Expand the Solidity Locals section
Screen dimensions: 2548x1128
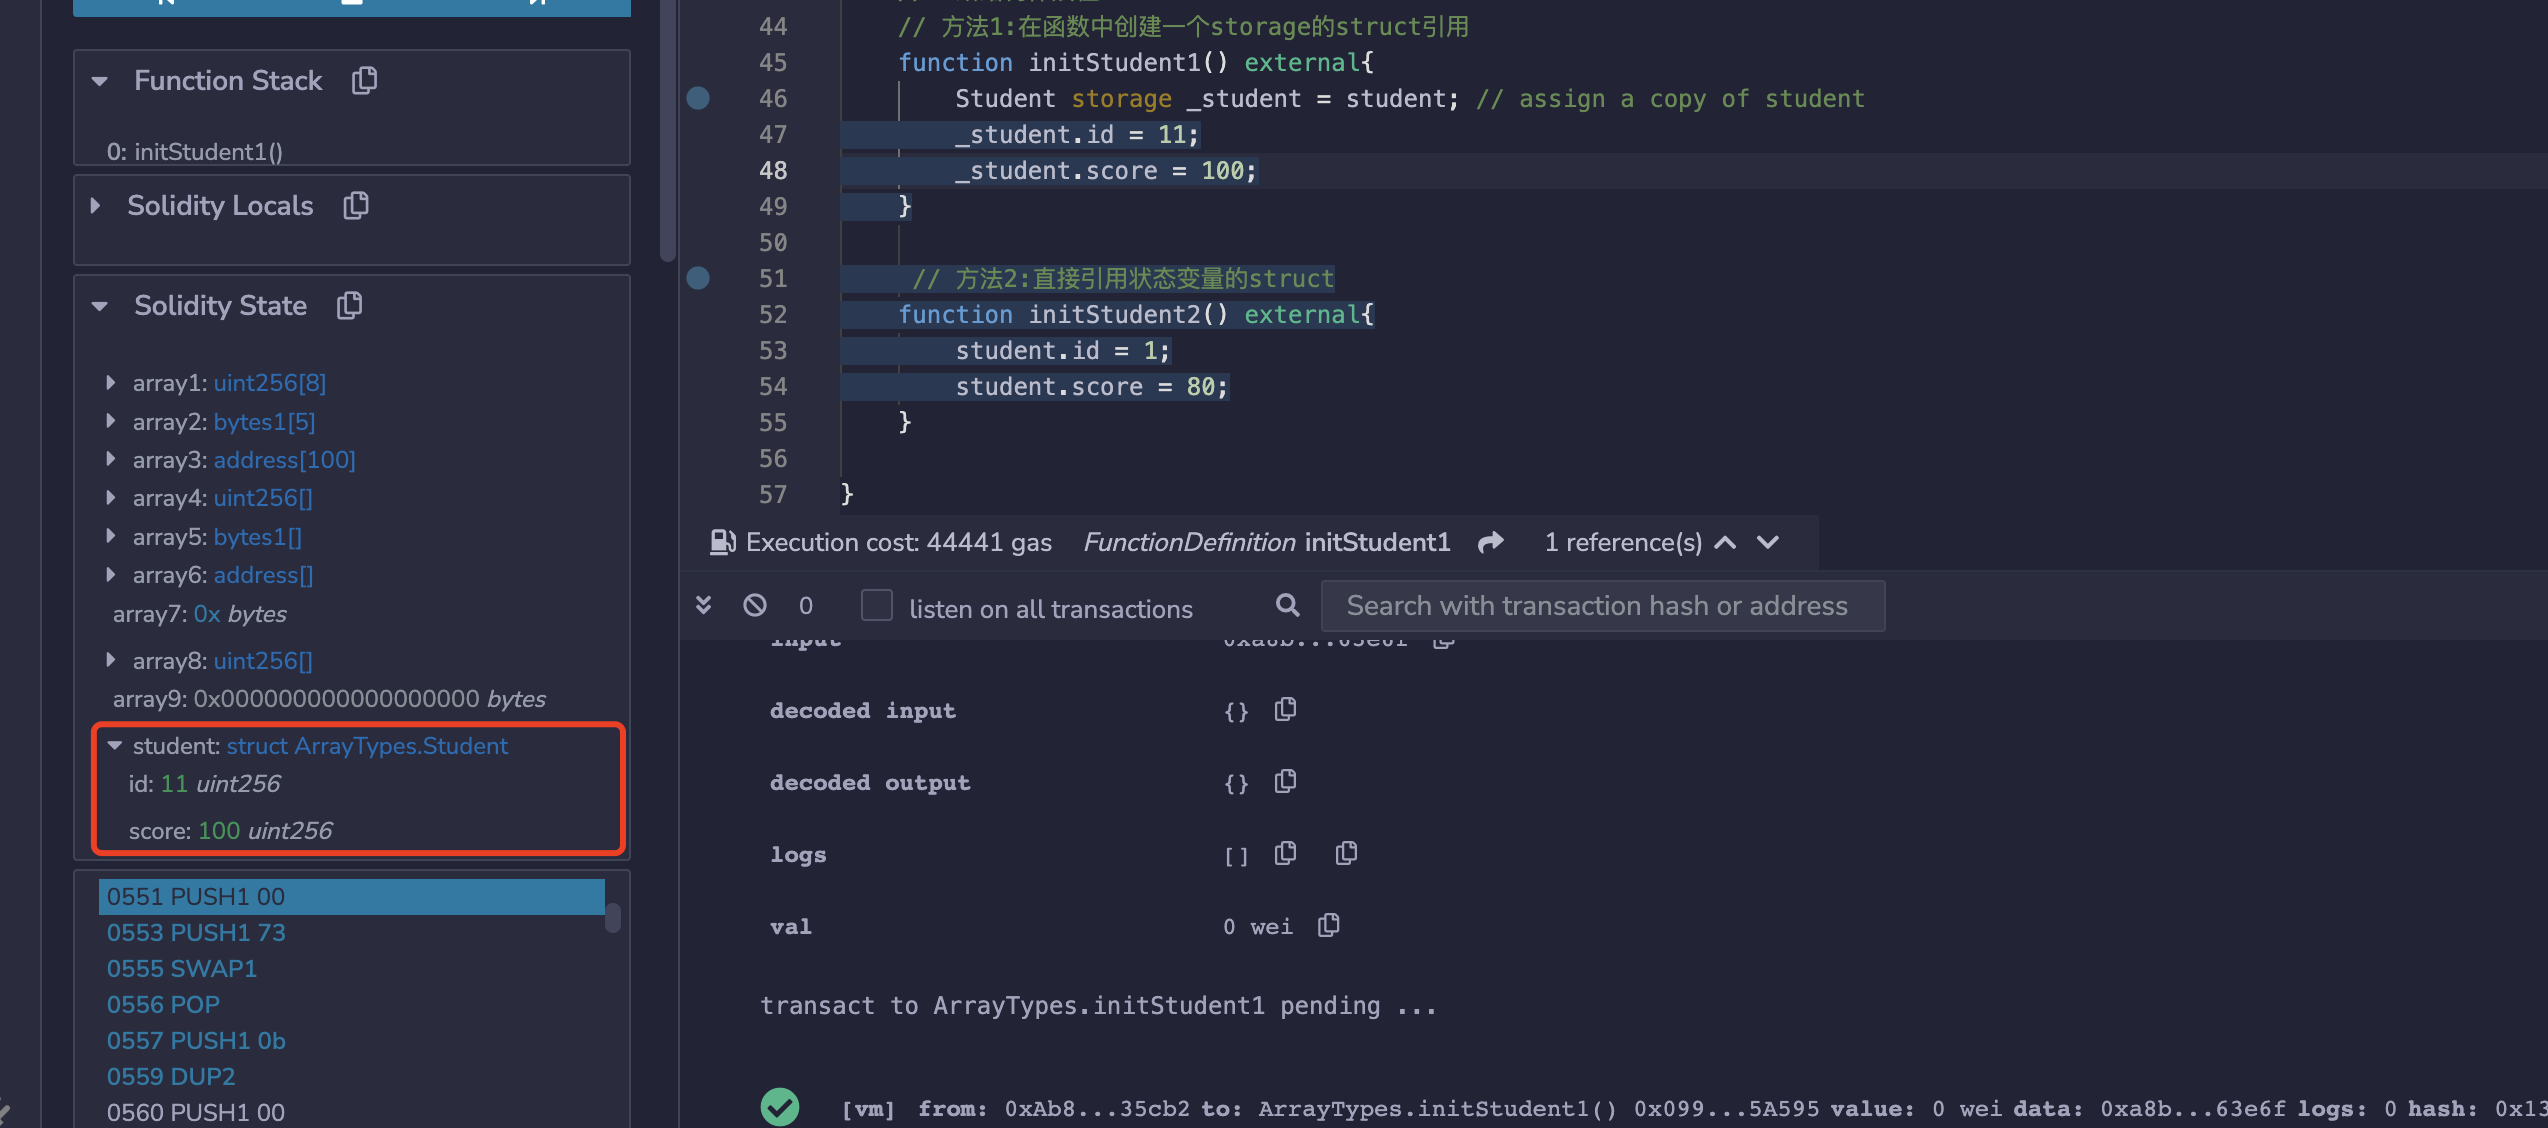[96, 205]
